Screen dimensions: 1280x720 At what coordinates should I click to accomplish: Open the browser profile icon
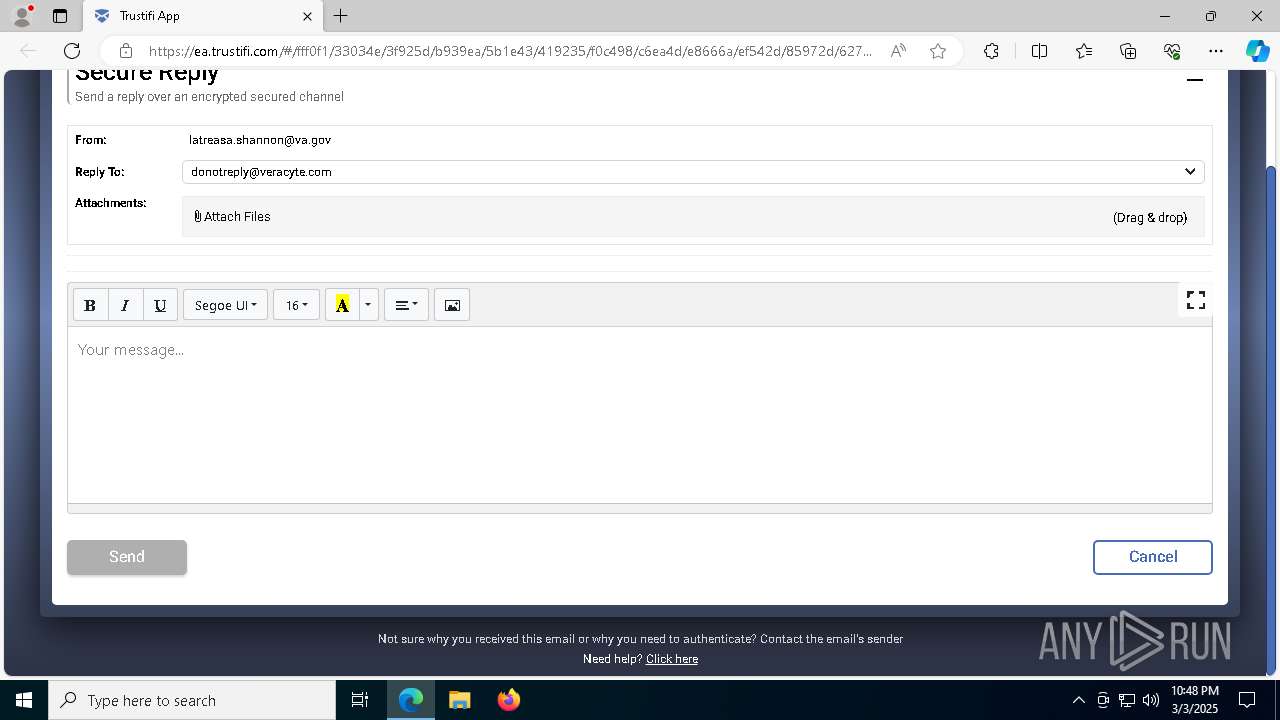coord(22,16)
